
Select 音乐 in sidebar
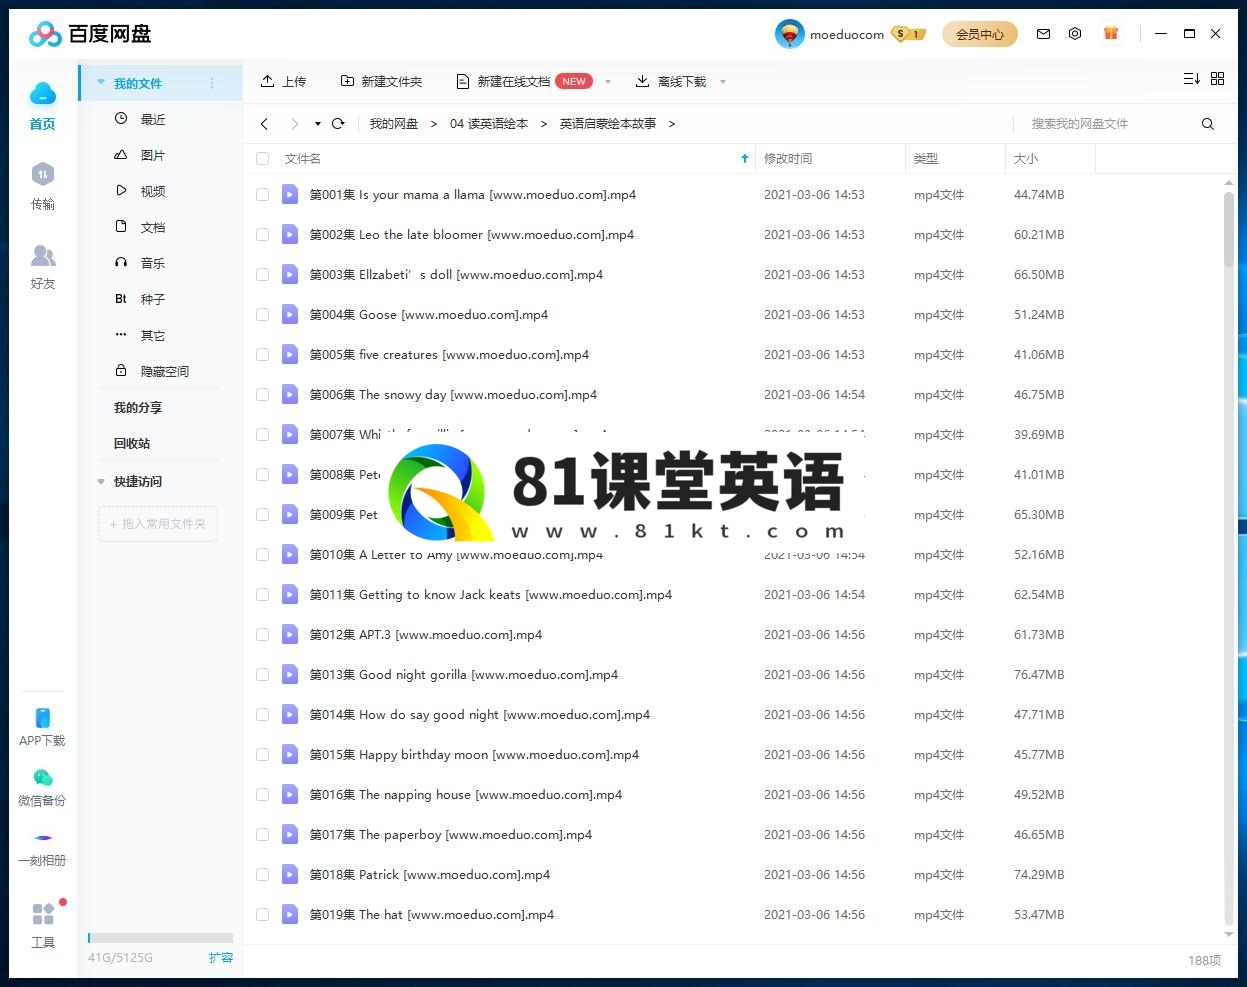click(x=153, y=263)
